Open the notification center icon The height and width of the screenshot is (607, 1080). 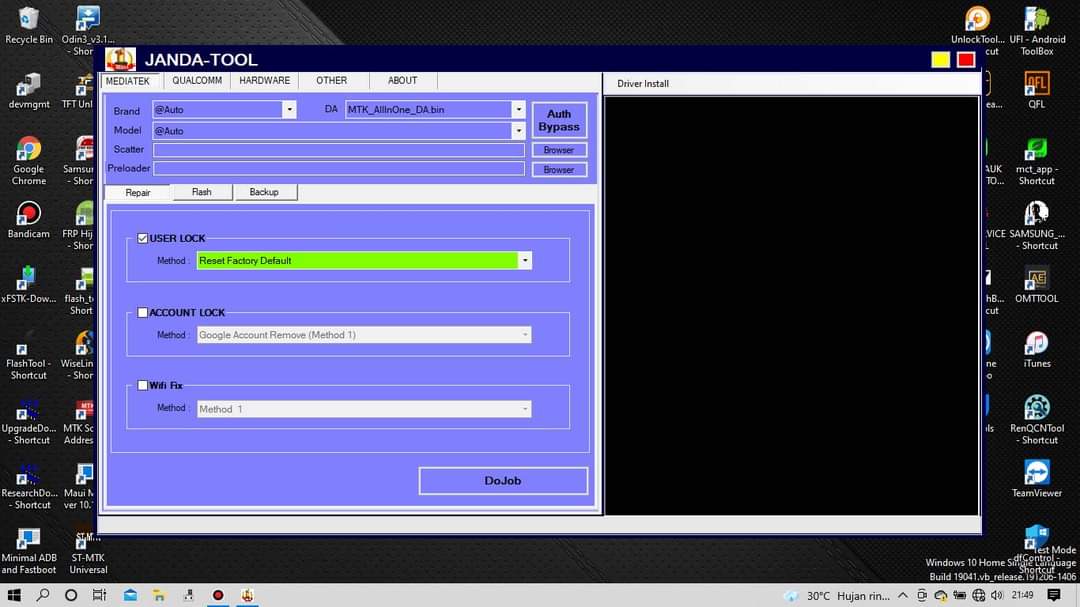[1054, 595]
